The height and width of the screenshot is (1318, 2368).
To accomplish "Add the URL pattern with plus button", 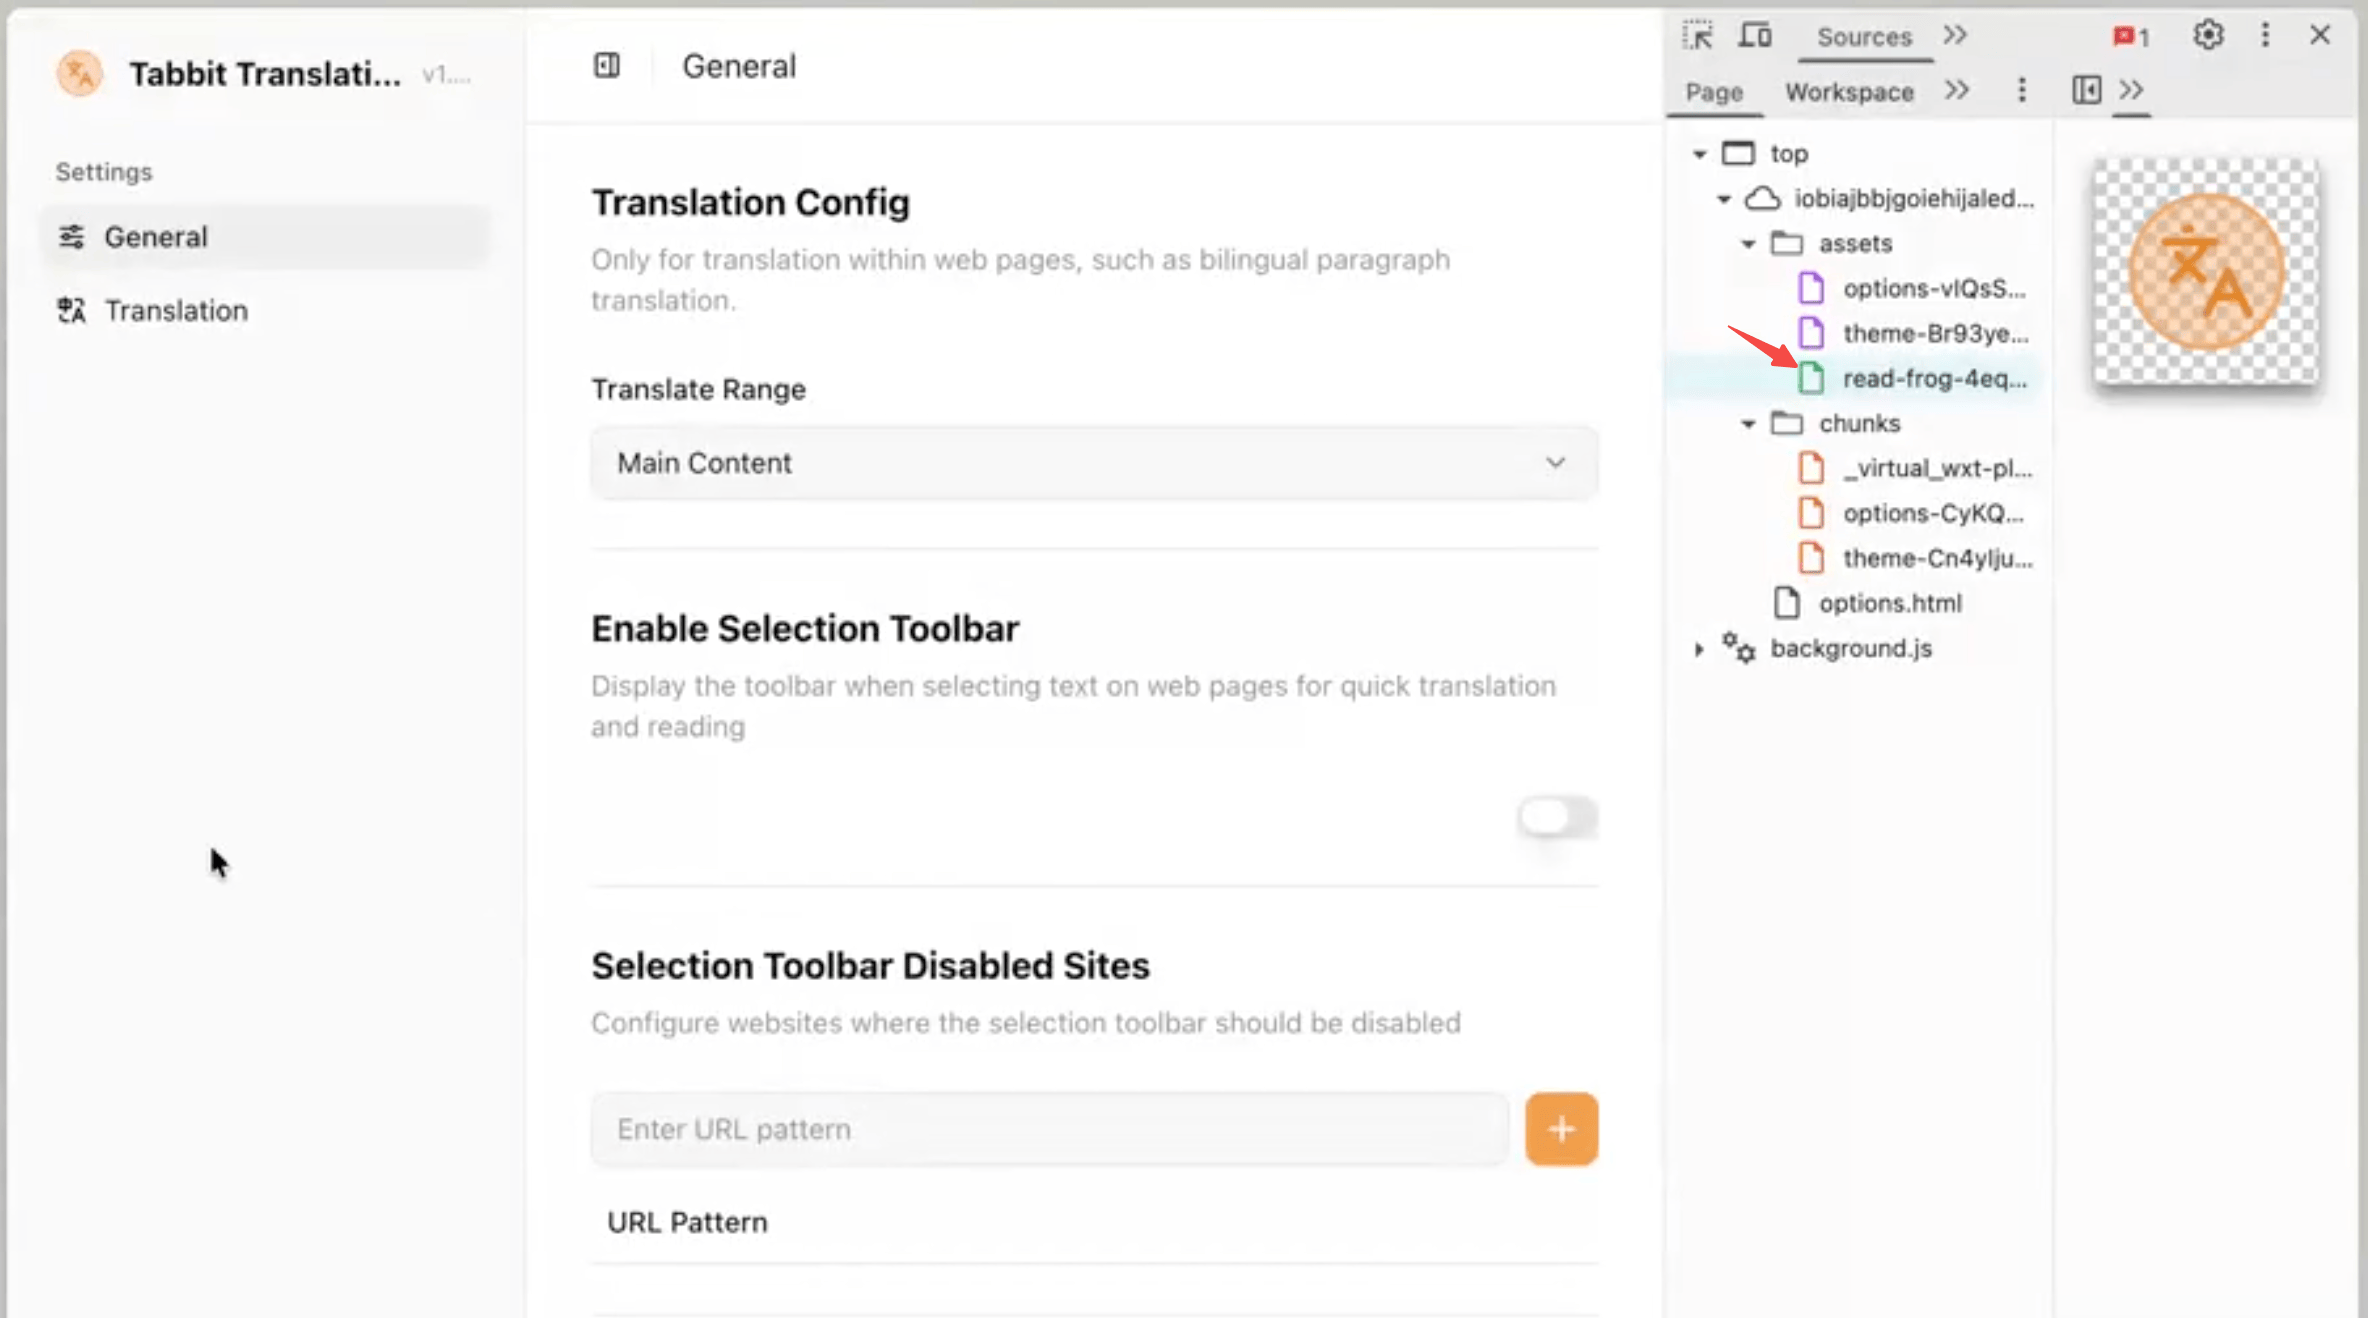I will [1561, 1129].
